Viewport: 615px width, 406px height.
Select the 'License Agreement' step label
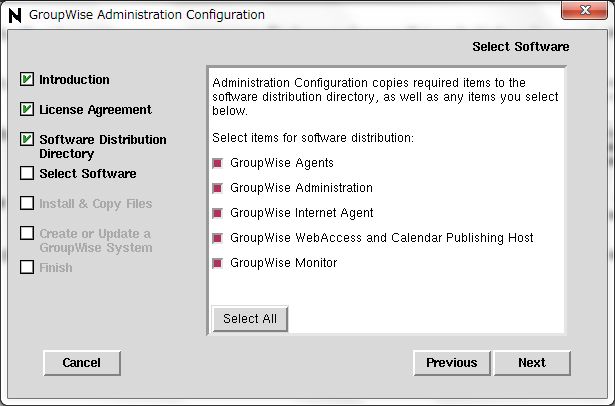[x=95, y=110]
